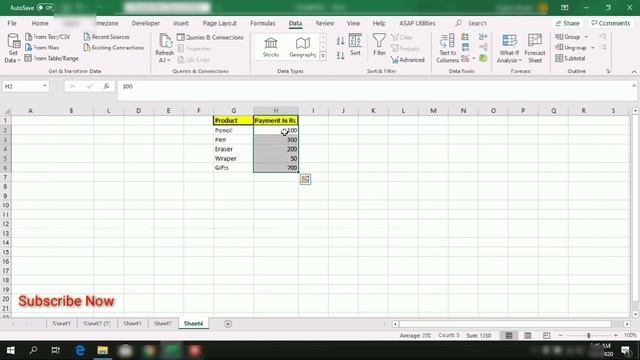Image resolution: width=640 pixels, height=360 pixels.
Task: Zoom in with plus button
Action: point(616,336)
